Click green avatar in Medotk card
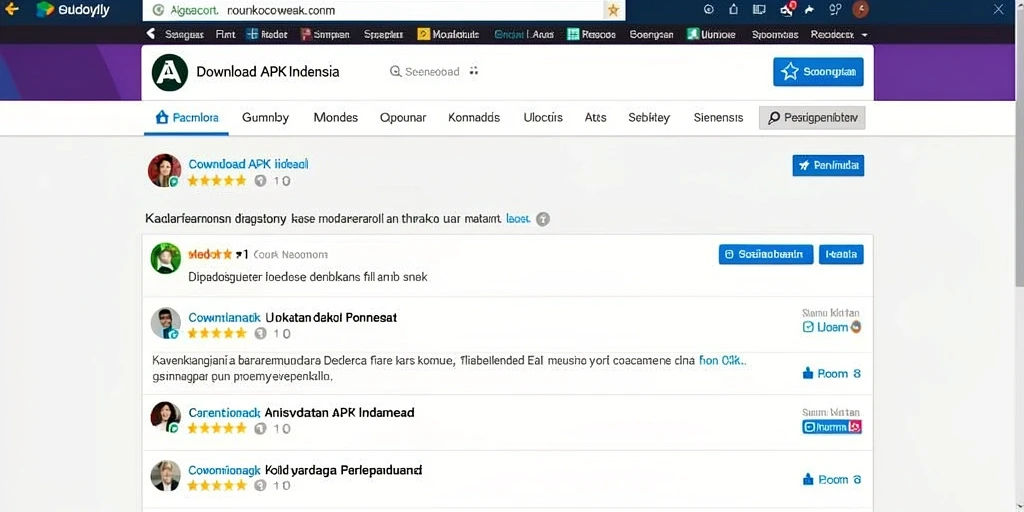This screenshot has width=1024, height=512. [165, 259]
